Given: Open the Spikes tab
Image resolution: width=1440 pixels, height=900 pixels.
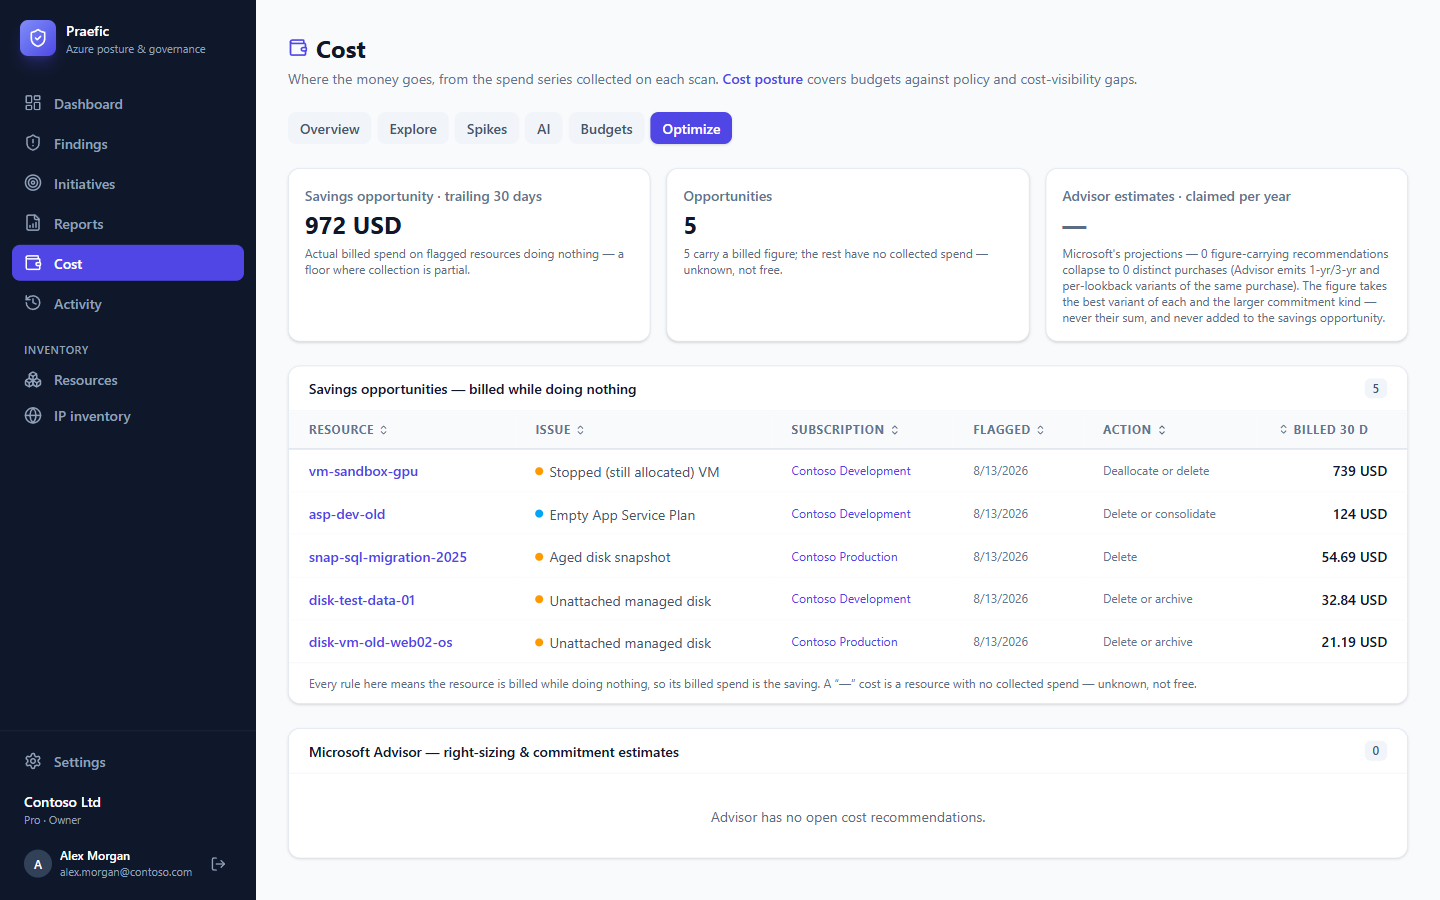Looking at the screenshot, I should [x=487, y=129].
